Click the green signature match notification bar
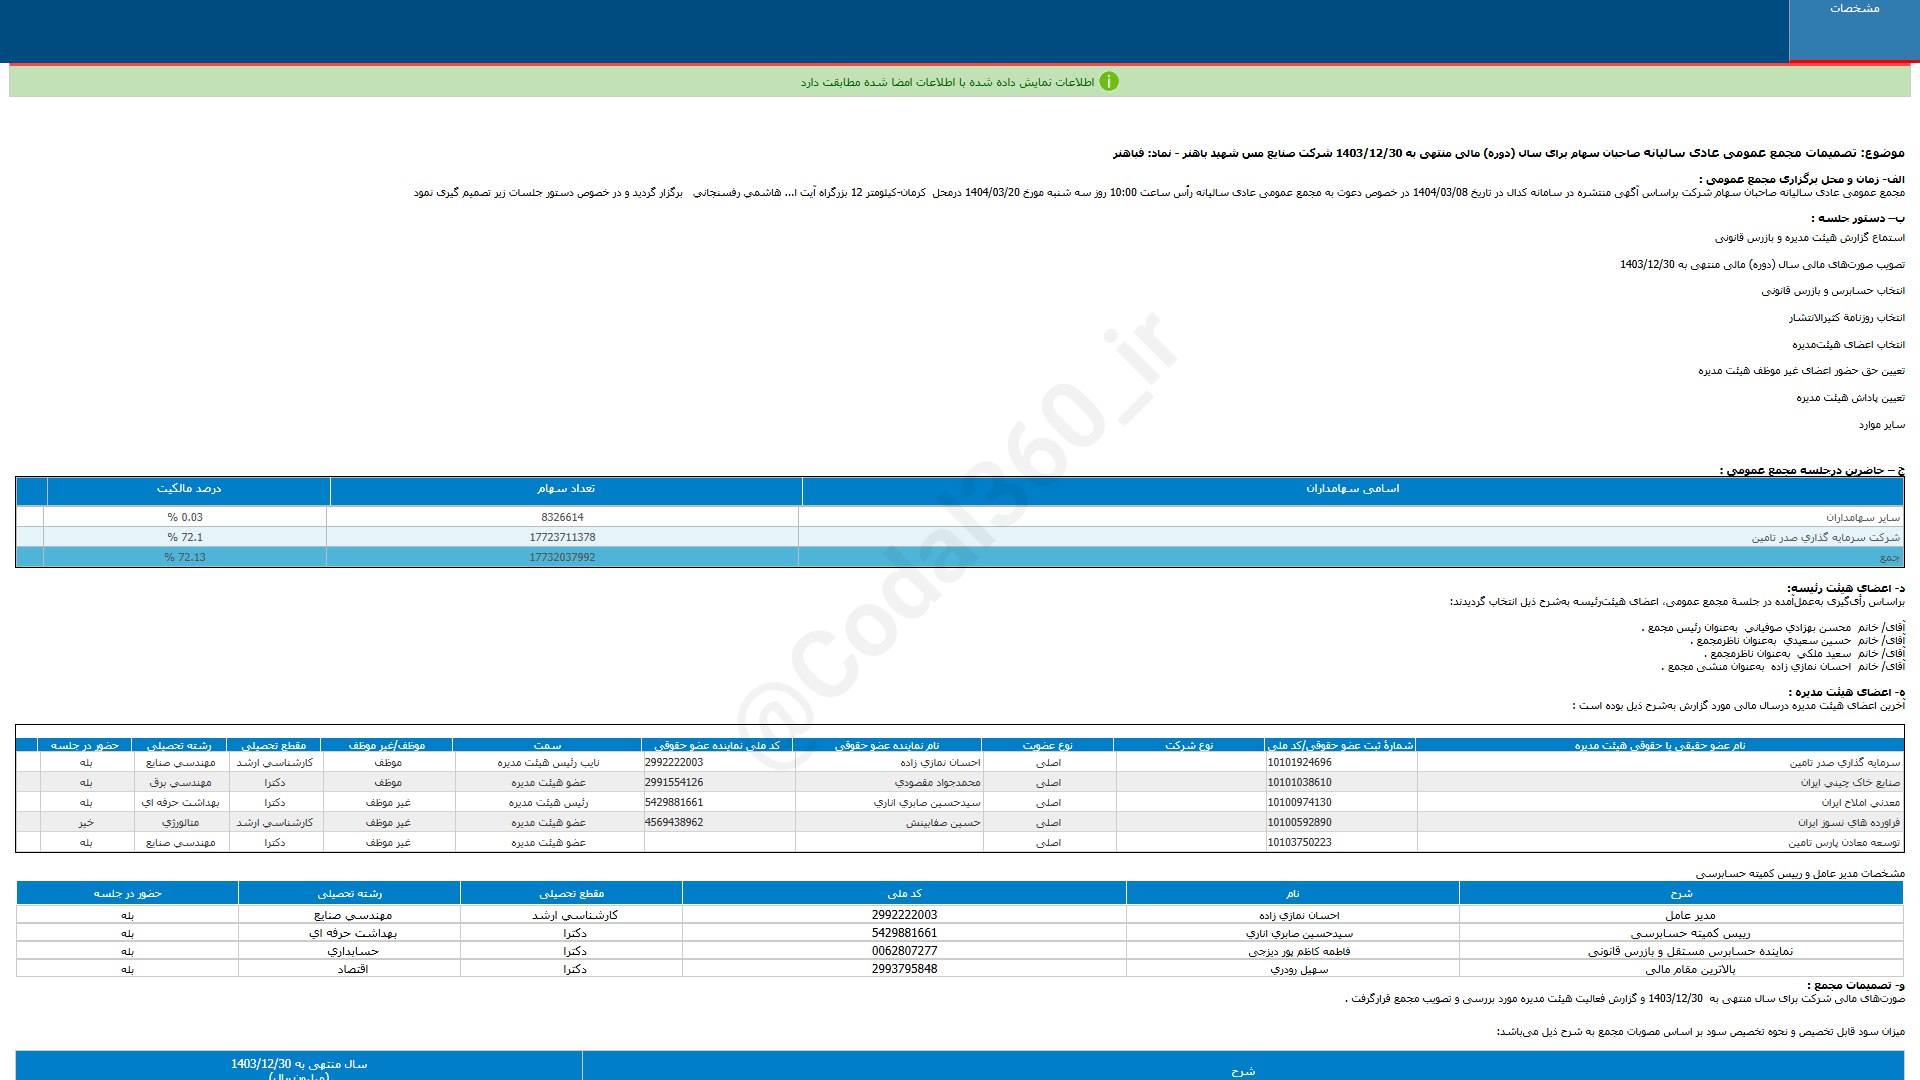 (960, 82)
